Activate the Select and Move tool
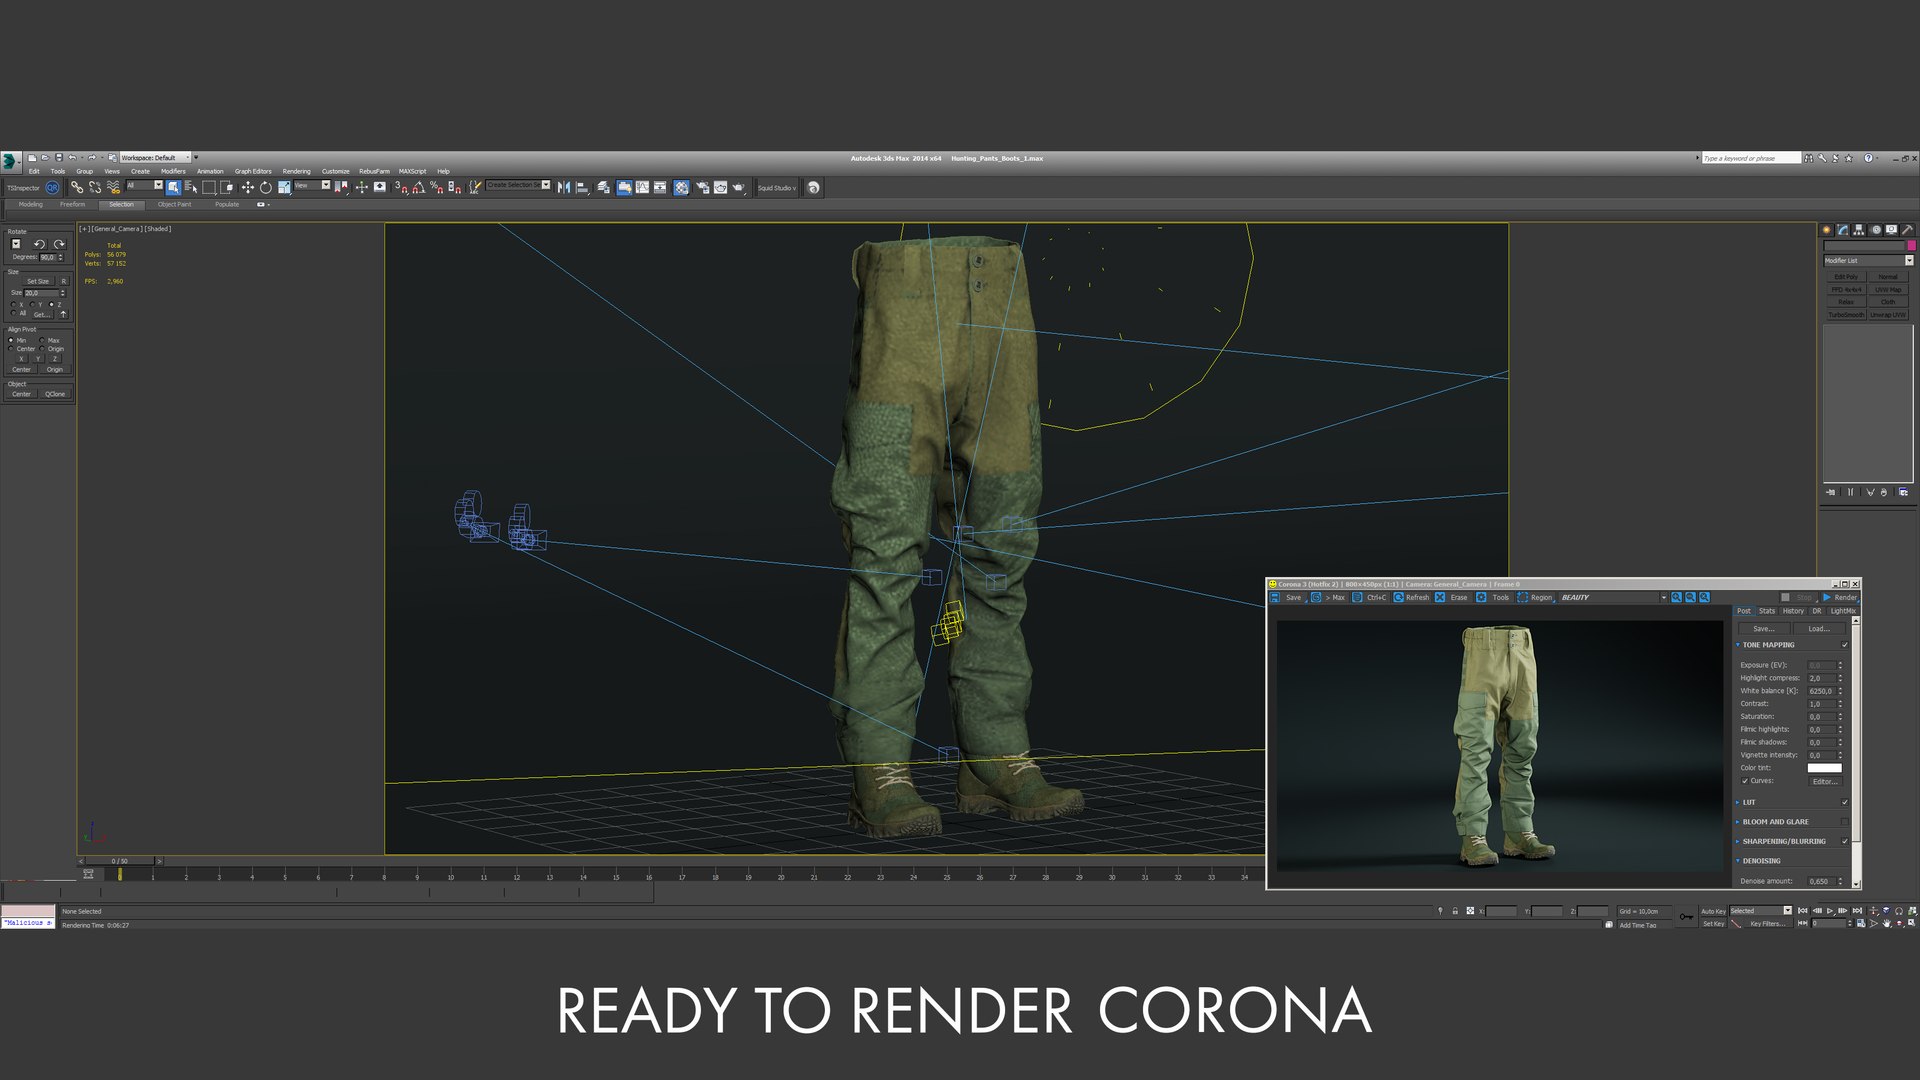This screenshot has width=1920, height=1080. (247, 187)
